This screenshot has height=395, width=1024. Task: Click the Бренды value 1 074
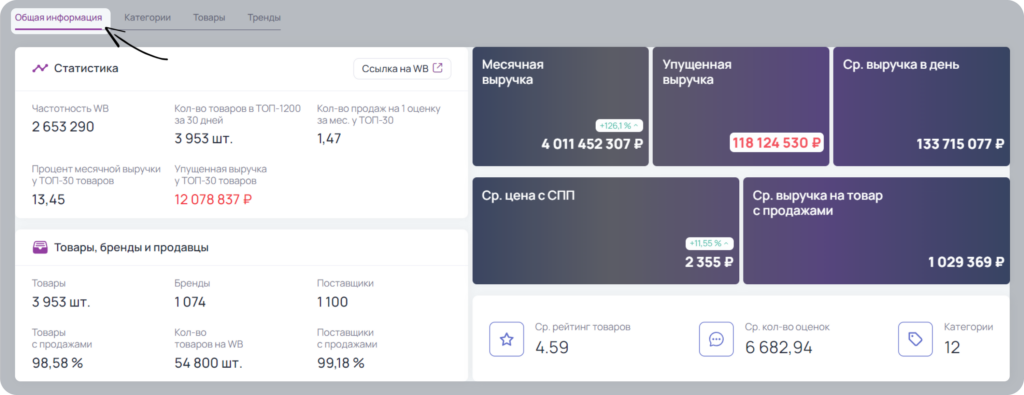(190, 302)
